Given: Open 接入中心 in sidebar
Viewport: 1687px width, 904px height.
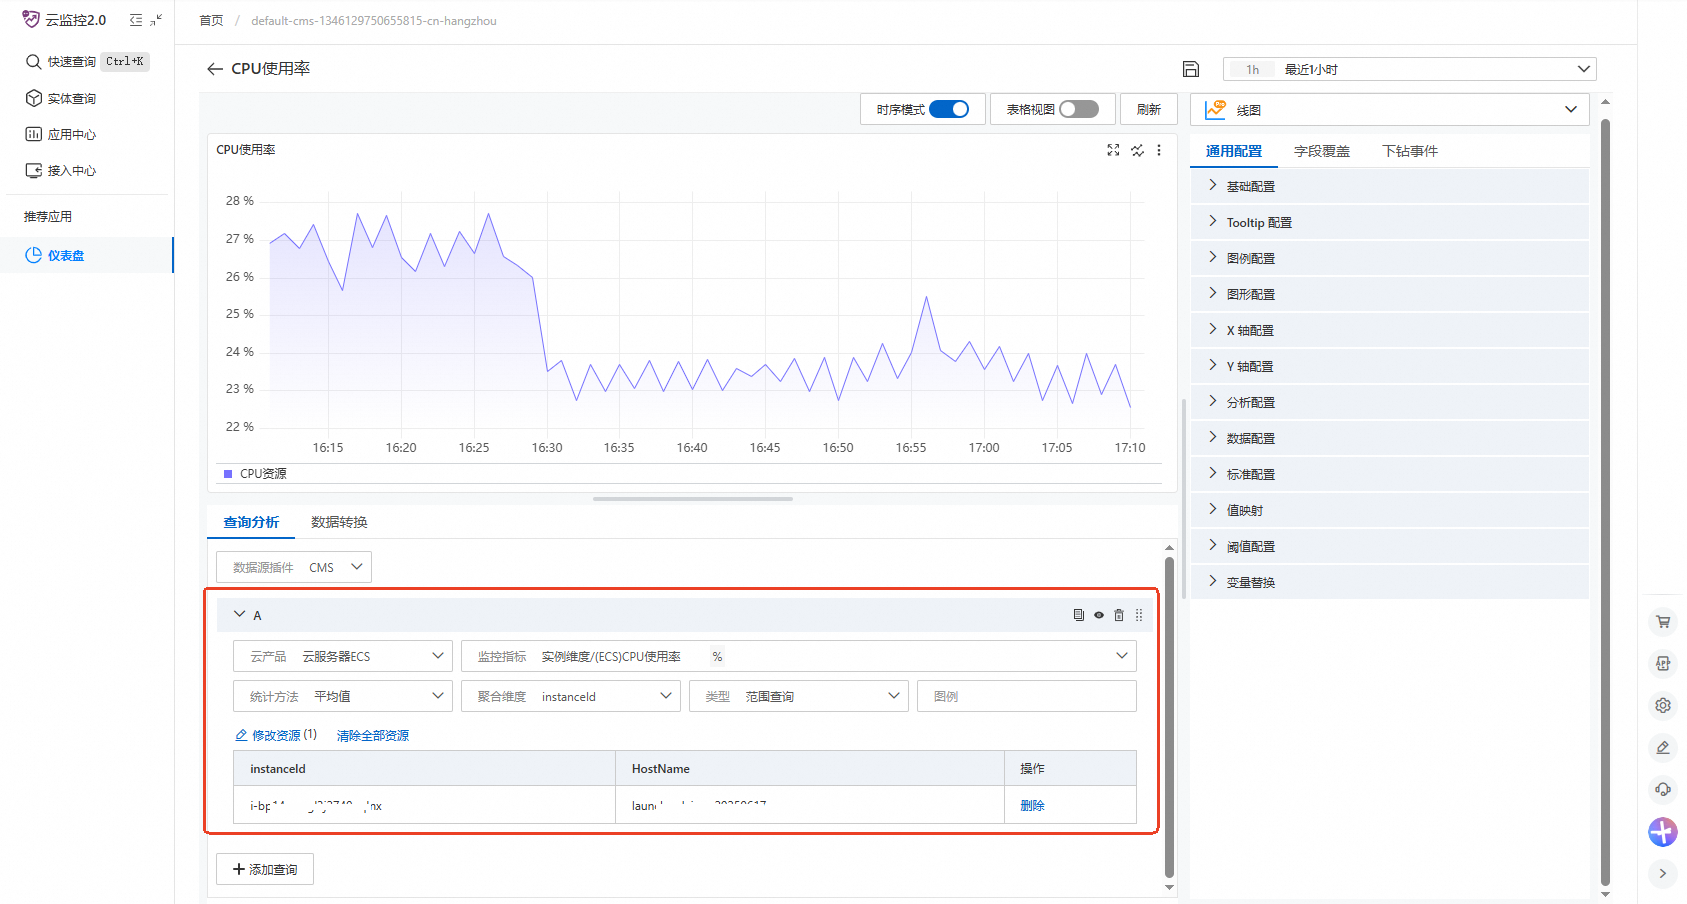Looking at the screenshot, I should [61, 170].
